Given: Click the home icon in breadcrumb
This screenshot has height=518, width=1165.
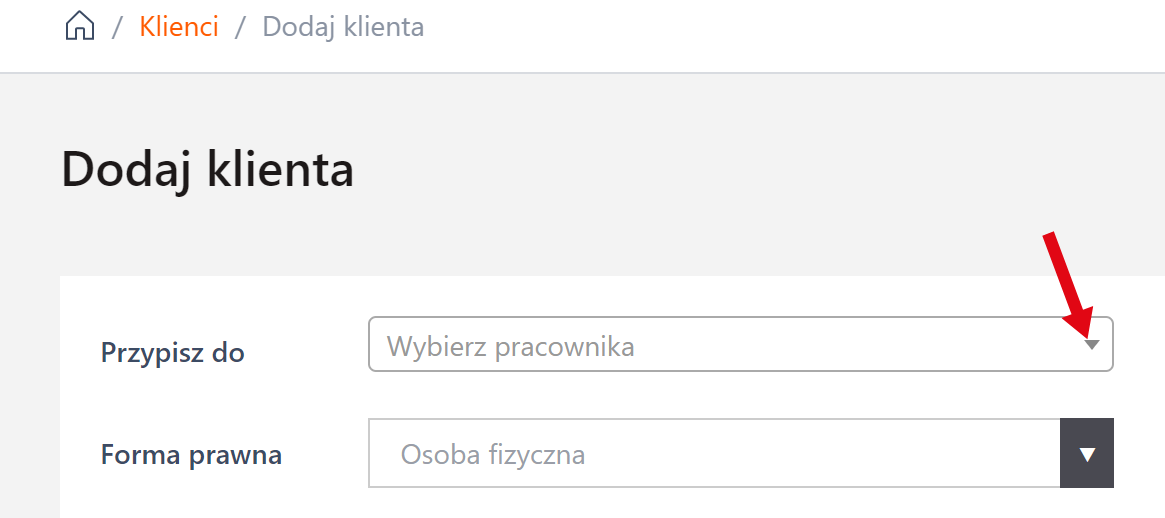Looking at the screenshot, I should [x=80, y=27].
